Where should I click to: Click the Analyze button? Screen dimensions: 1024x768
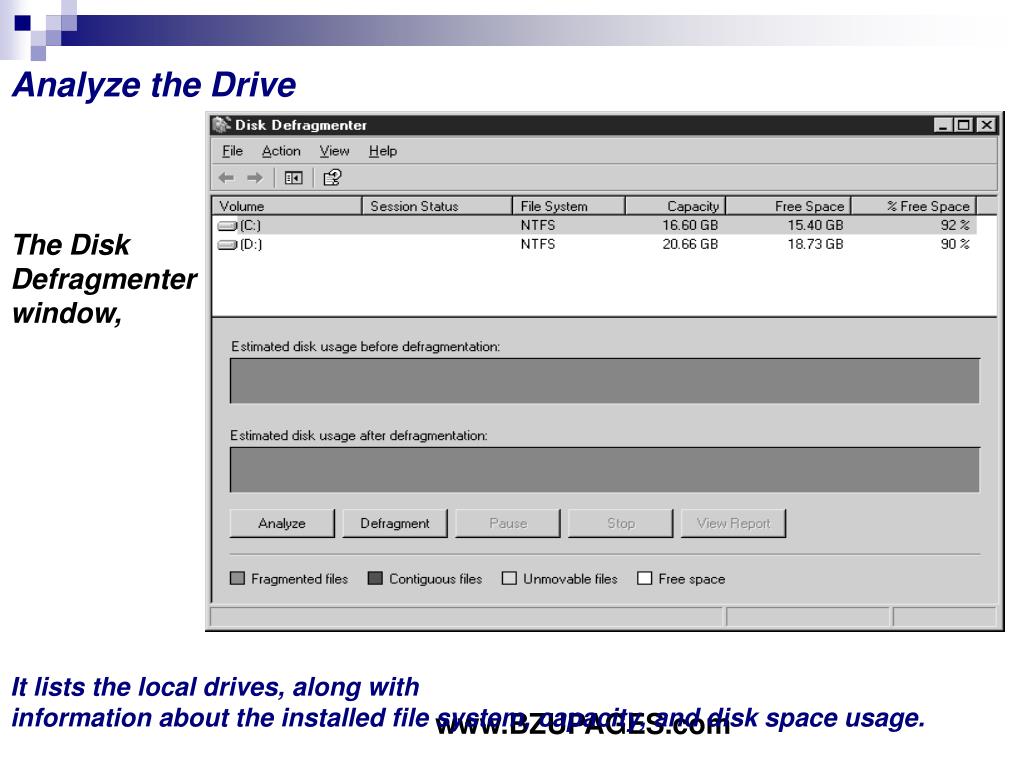point(282,524)
